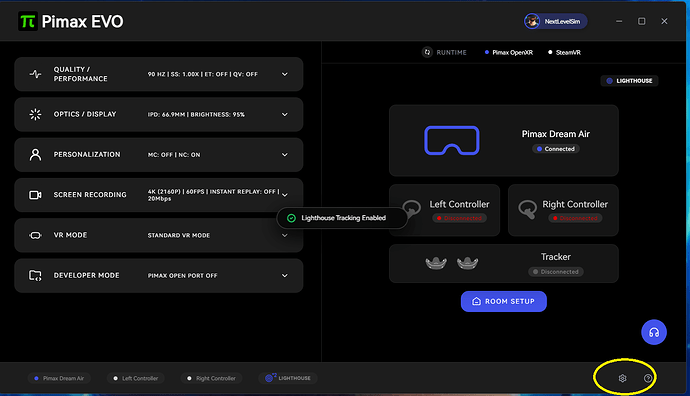Expand the VR Mode section
Screen dimensions: 690x396
285,235
